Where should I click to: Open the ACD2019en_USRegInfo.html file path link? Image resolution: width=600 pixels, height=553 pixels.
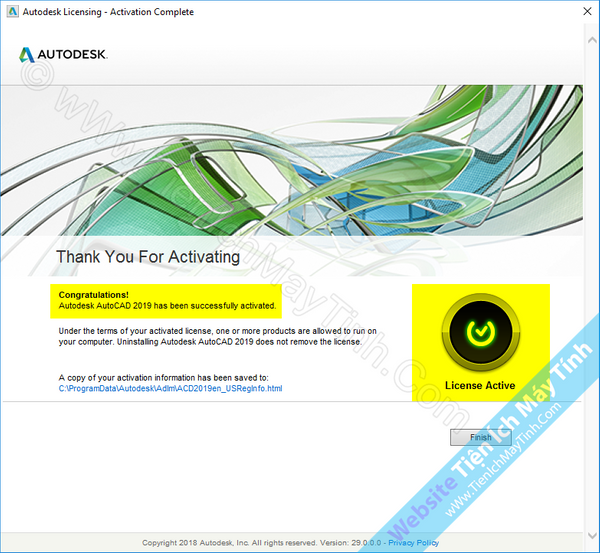click(x=170, y=388)
